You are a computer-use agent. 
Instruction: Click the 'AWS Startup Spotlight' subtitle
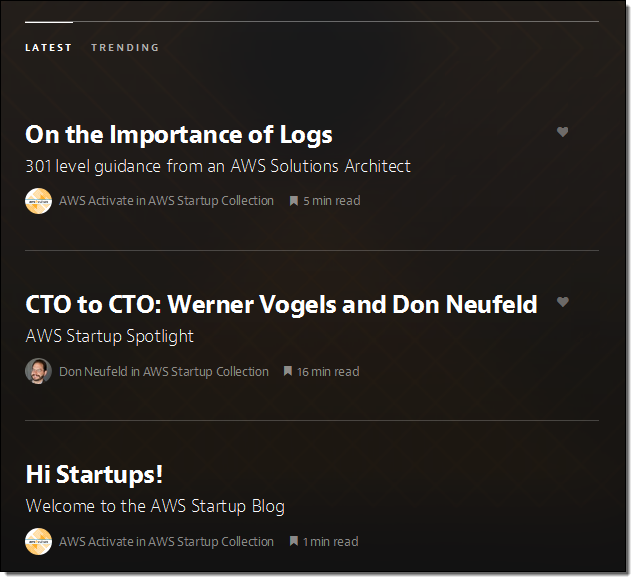tap(109, 336)
